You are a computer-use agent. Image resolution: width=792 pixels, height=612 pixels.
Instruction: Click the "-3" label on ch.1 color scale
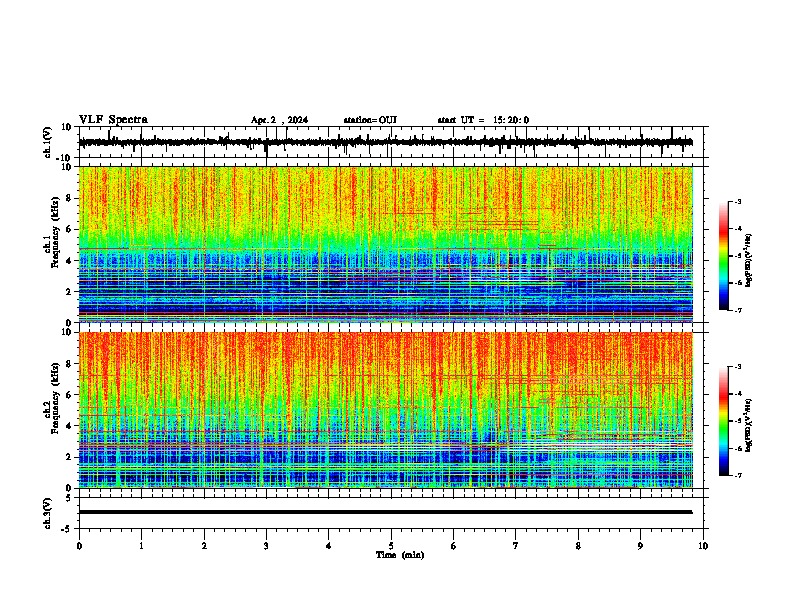click(737, 201)
